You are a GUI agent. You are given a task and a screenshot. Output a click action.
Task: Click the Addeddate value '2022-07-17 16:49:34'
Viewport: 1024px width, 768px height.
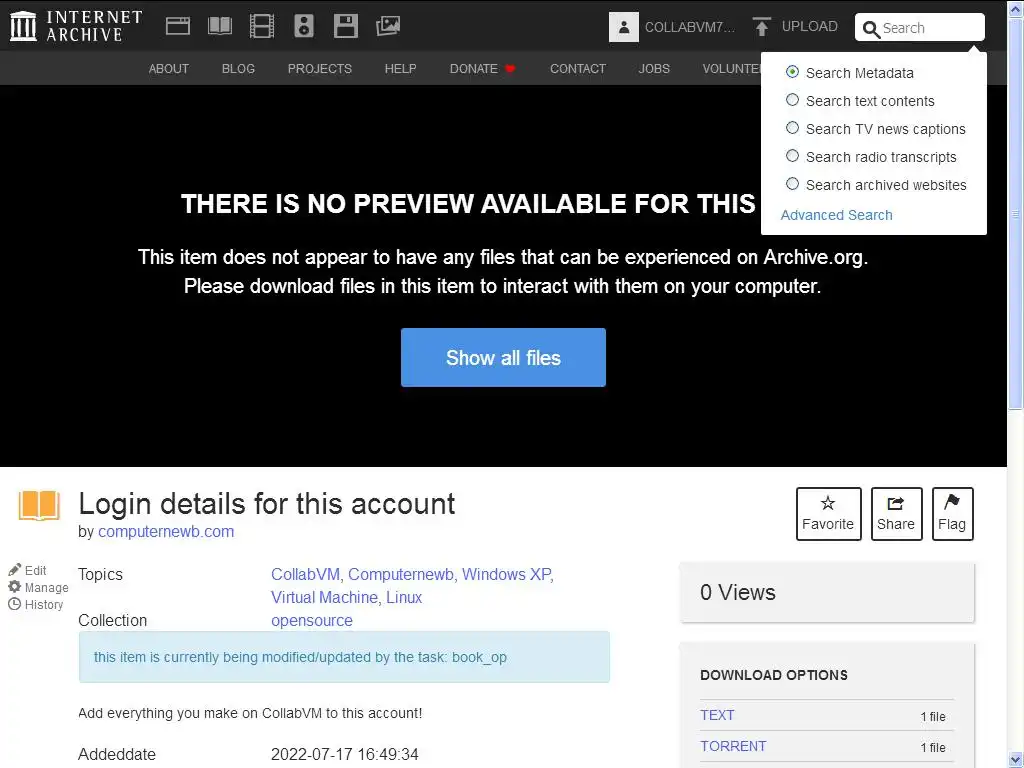pyautogui.click(x=345, y=754)
